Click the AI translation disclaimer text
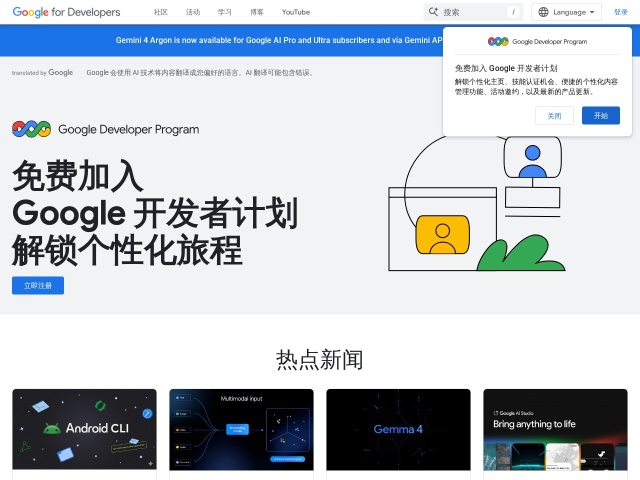Image resolution: width=640 pixels, height=480 pixels. click(200, 73)
